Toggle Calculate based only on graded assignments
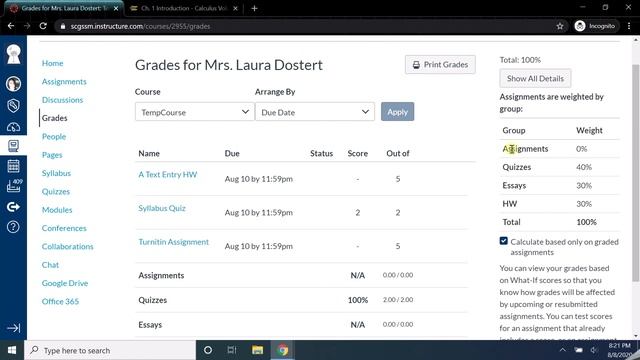640x360 pixels. (504, 241)
